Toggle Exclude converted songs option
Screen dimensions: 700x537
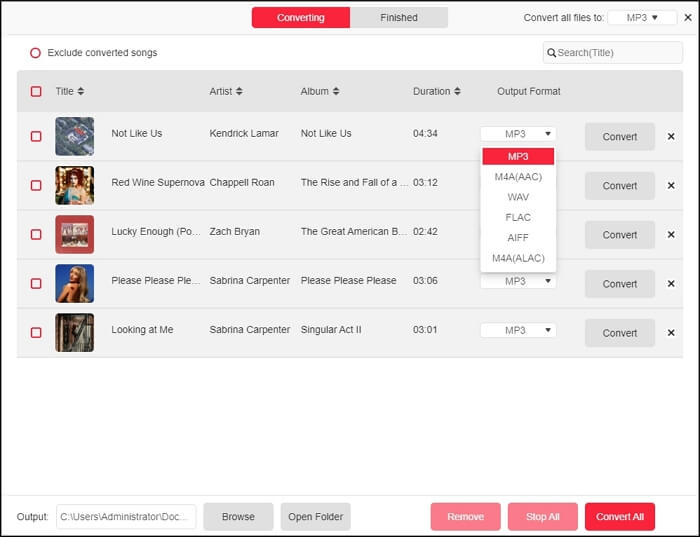[x=35, y=53]
